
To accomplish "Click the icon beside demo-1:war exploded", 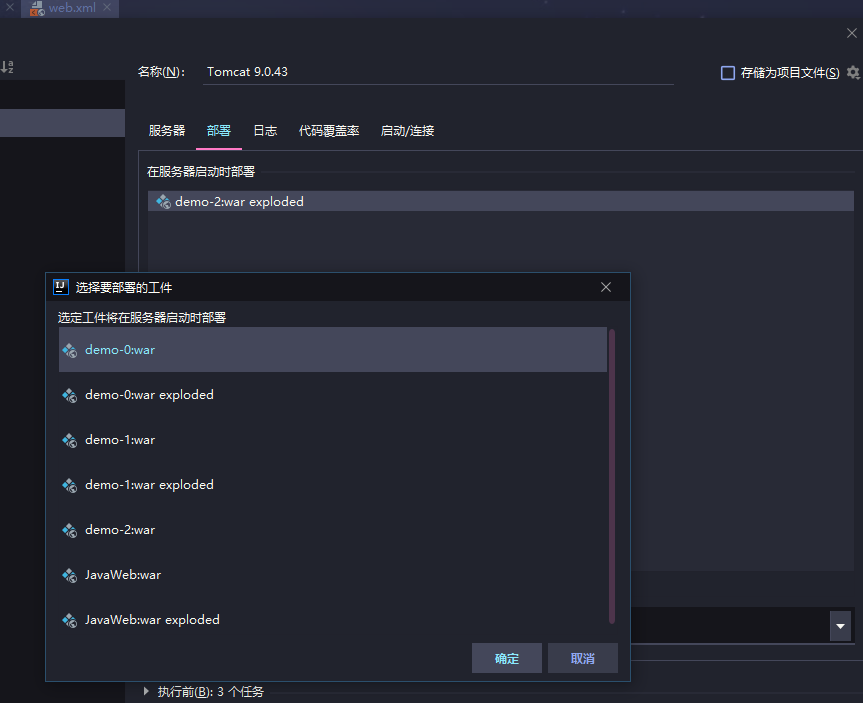I will click(x=69, y=486).
